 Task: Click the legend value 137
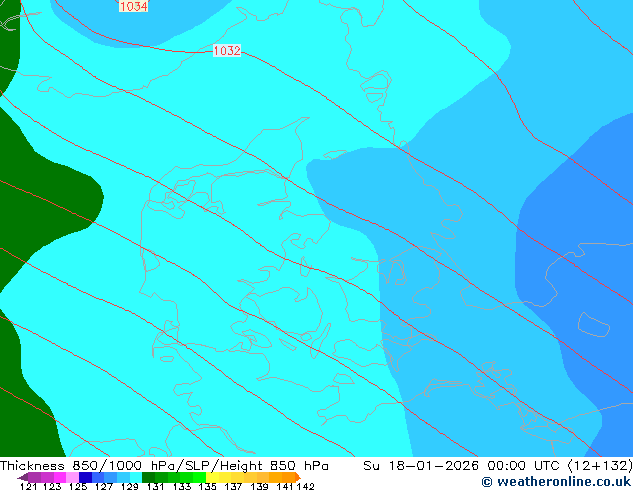(233, 486)
